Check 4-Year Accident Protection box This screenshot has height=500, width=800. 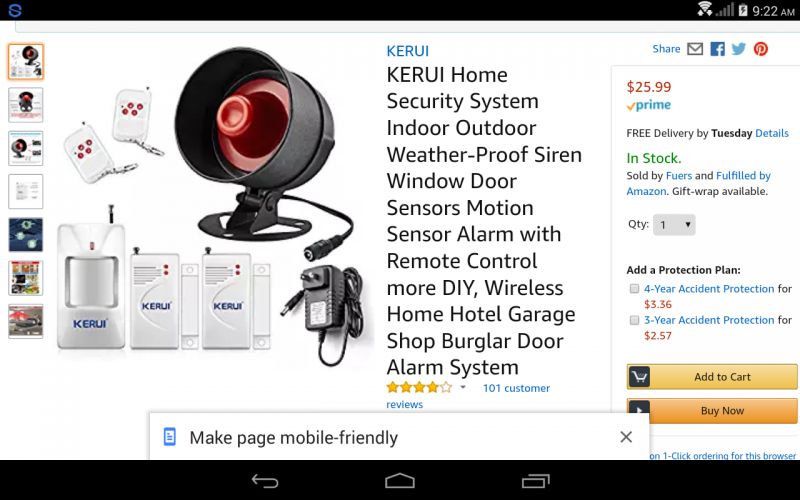click(634, 289)
